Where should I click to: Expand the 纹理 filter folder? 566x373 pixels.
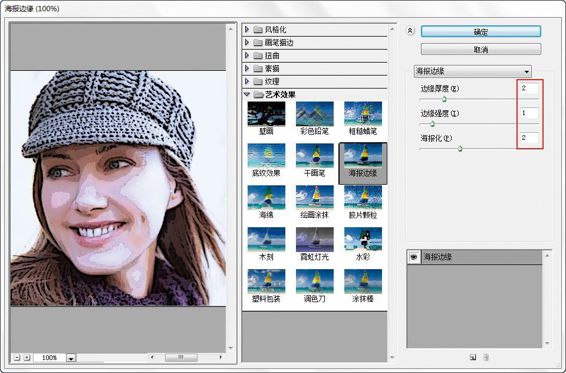(247, 81)
